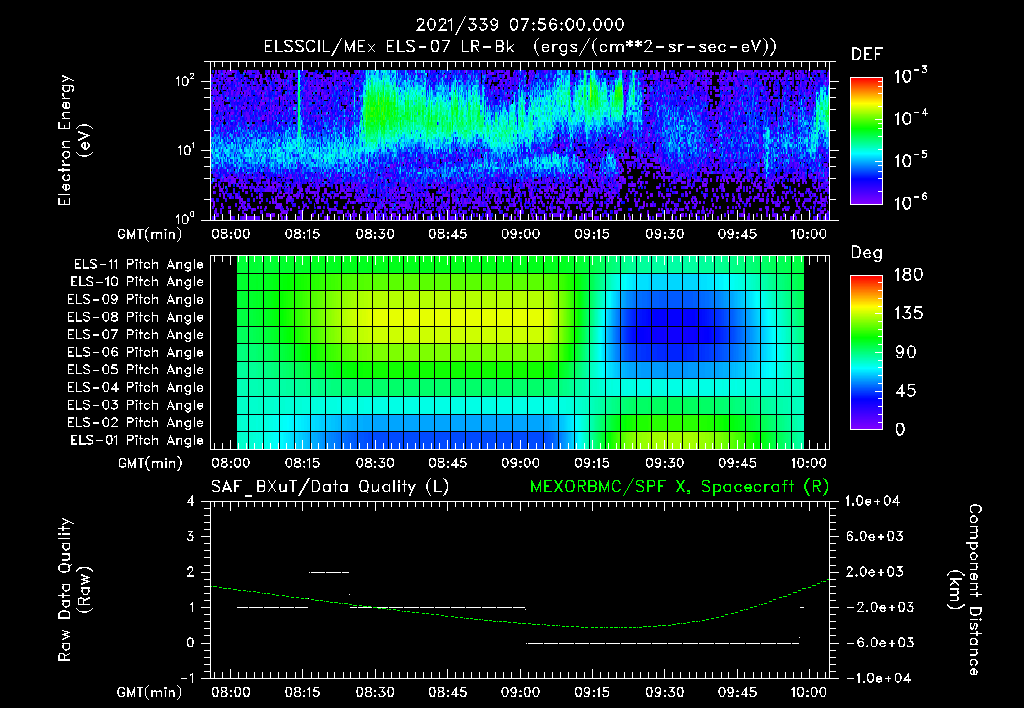Click the 4 tick on Raw Data Quality axis
Image resolution: width=1024 pixels, height=708 pixels.
tap(190, 501)
